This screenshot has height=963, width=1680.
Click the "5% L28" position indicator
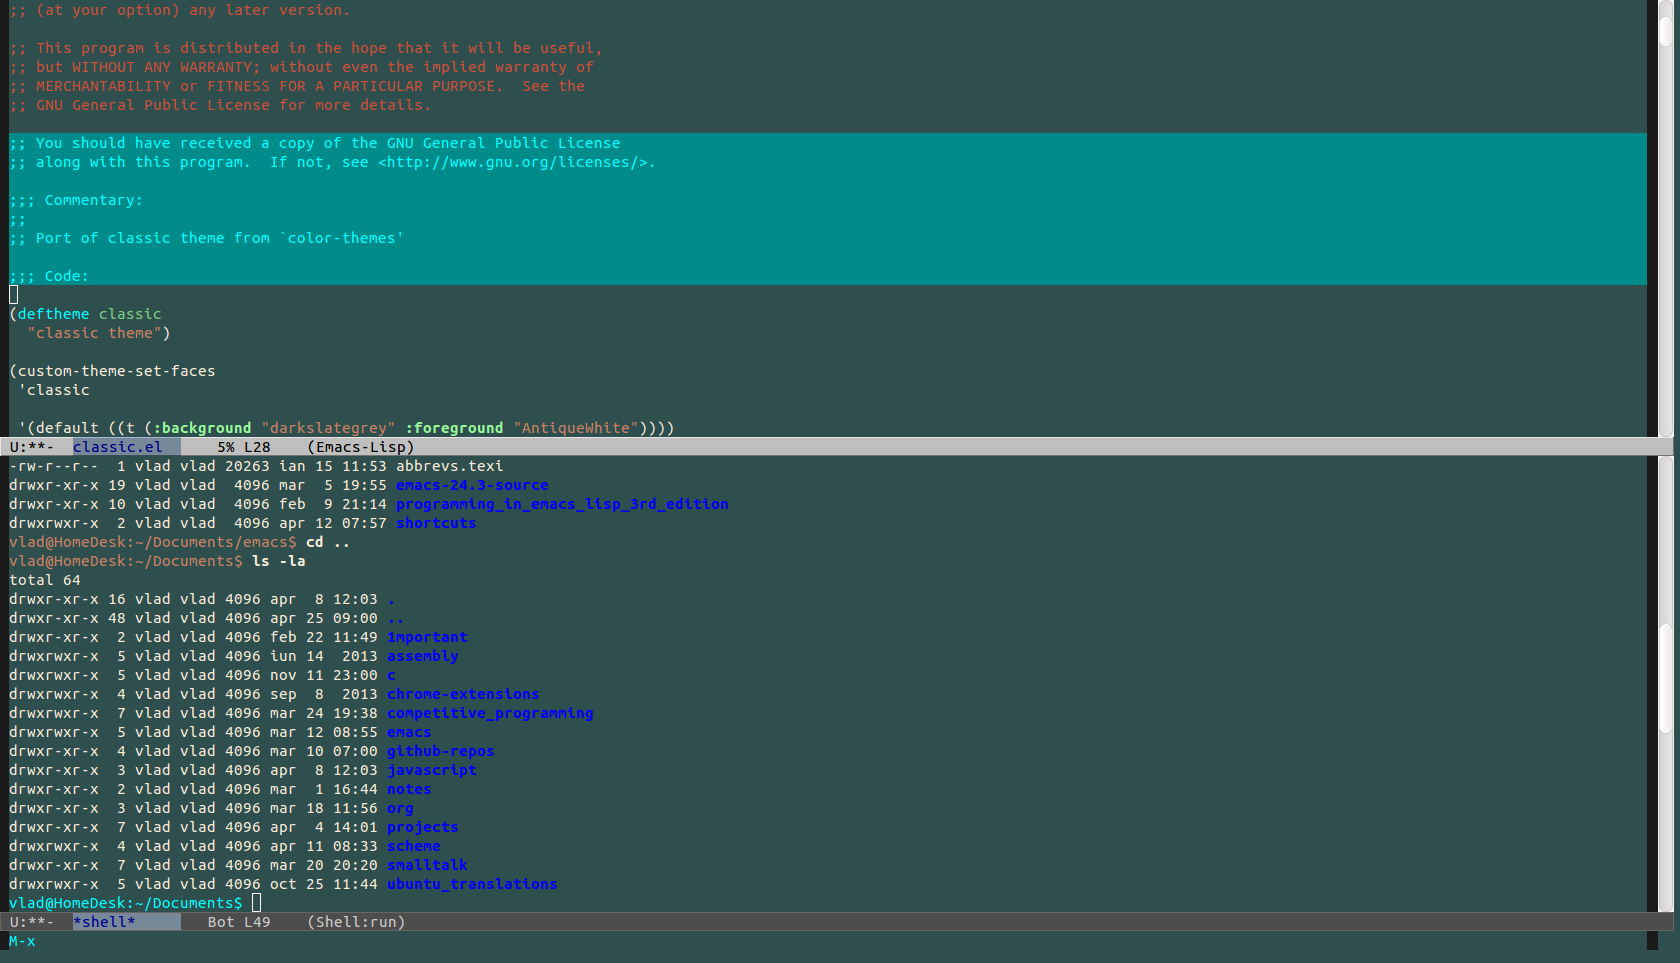pos(244,447)
